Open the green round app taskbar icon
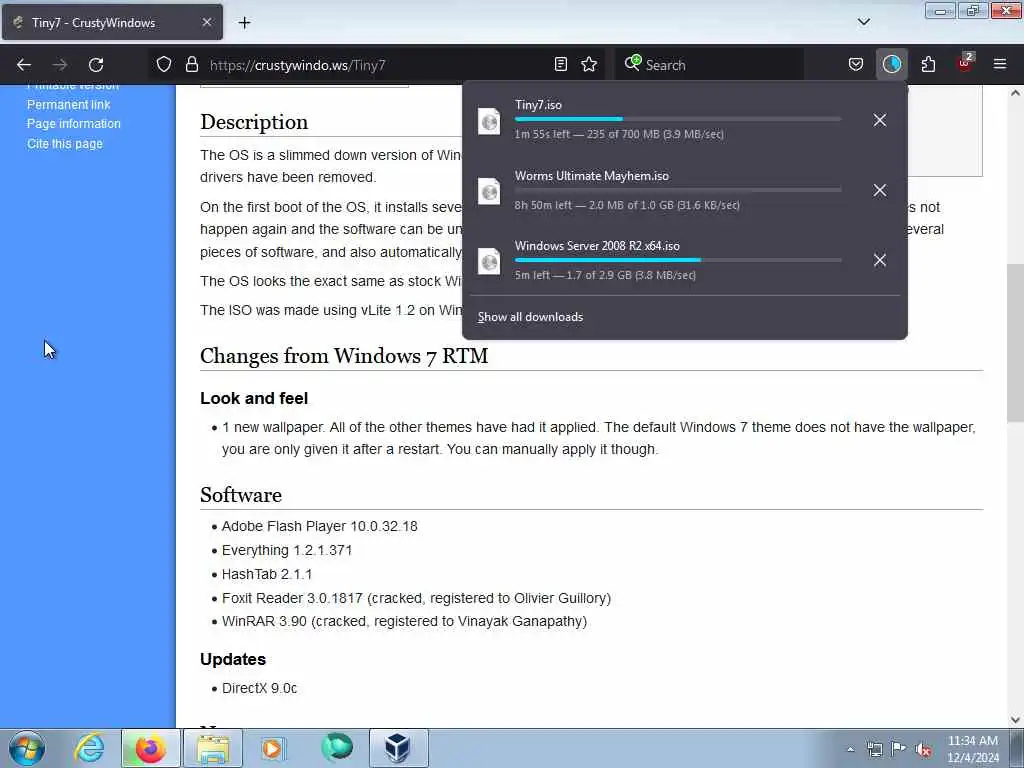This screenshot has height=768, width=1024. [337, 748]
